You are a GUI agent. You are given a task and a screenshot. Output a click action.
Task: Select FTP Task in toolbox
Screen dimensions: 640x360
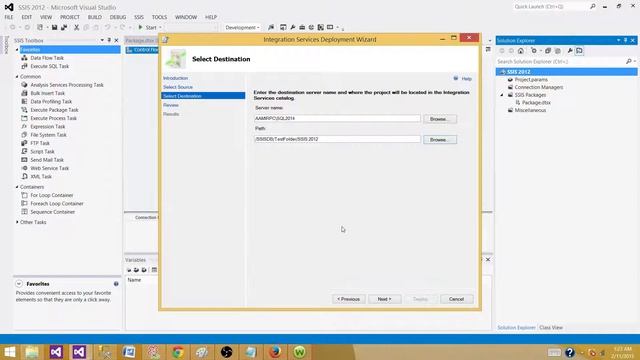[40, 143]
